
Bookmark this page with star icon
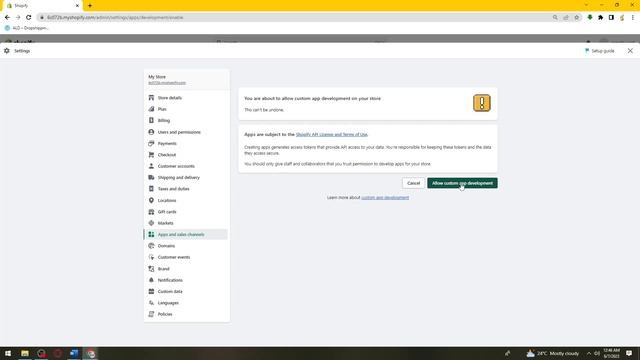[576, 18]
